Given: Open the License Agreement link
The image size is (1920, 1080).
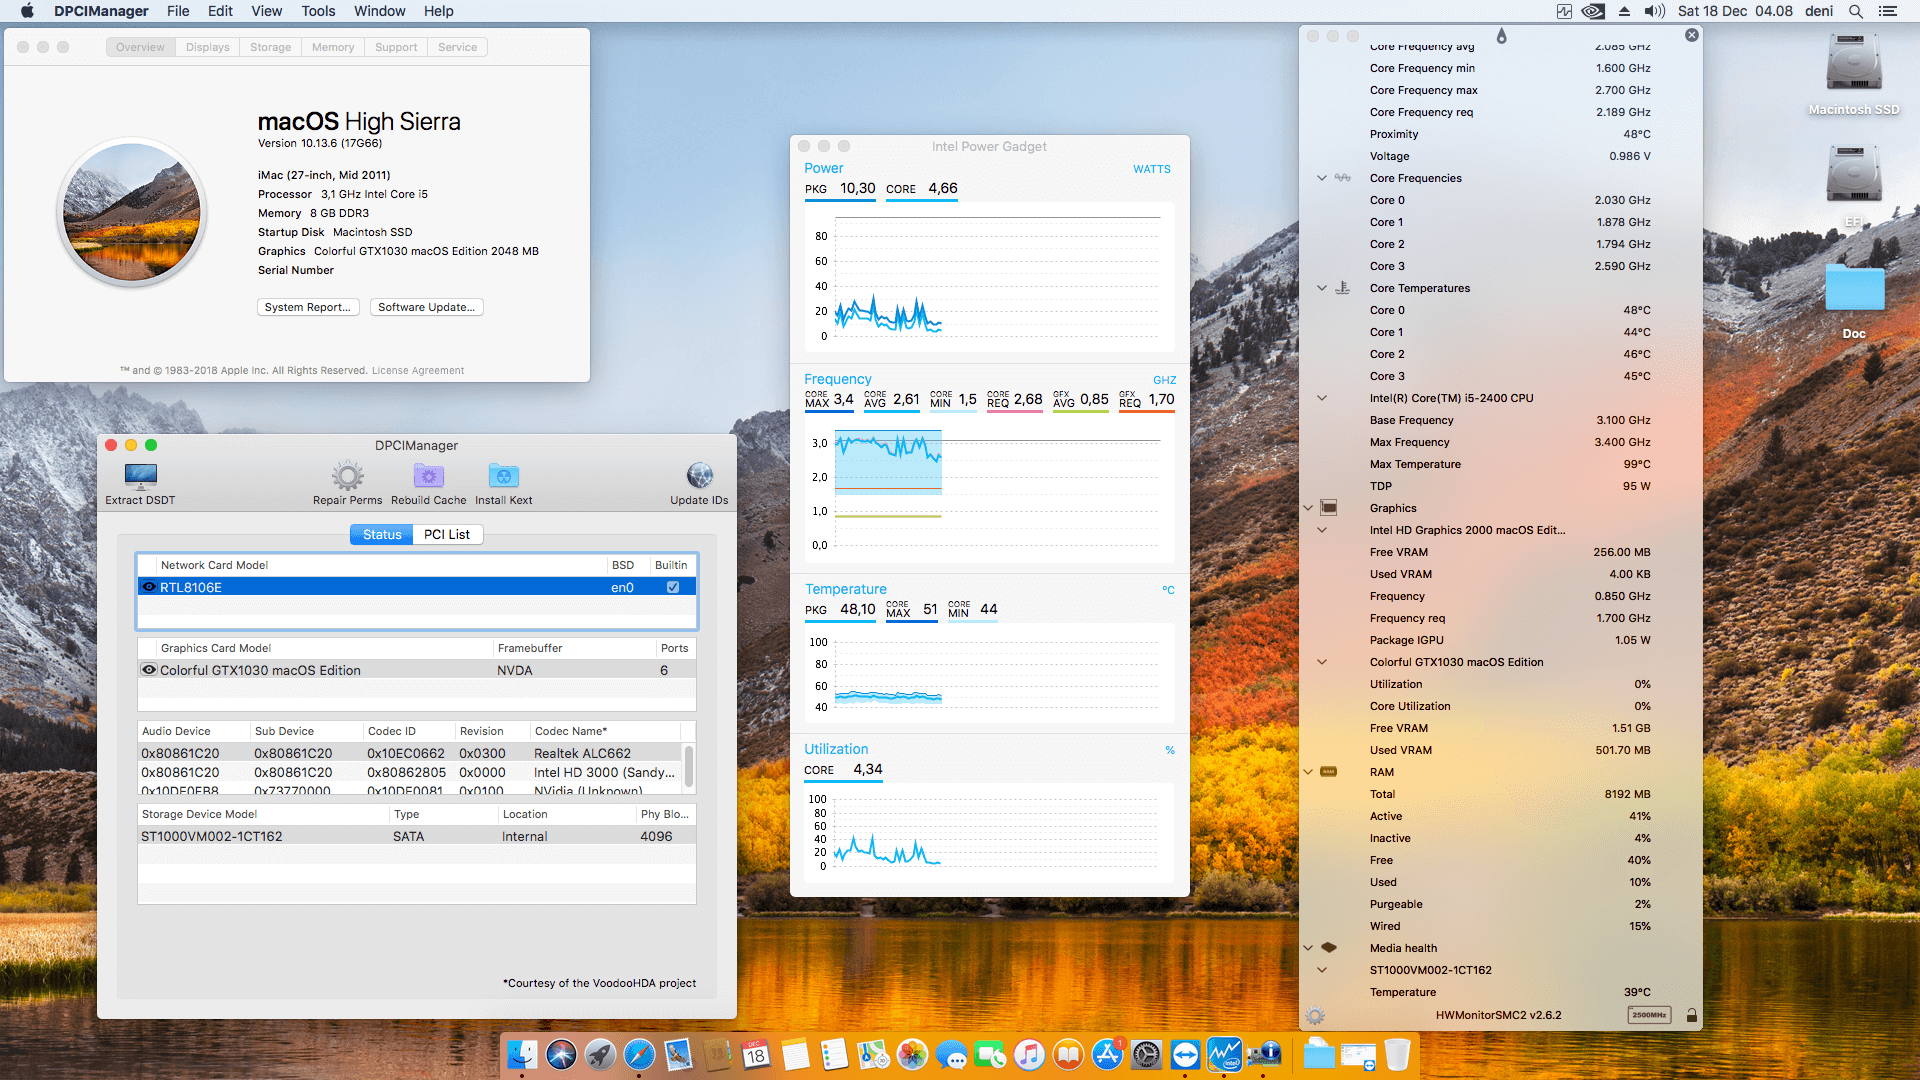Looking at the screenshot, I should click(418, 371).
